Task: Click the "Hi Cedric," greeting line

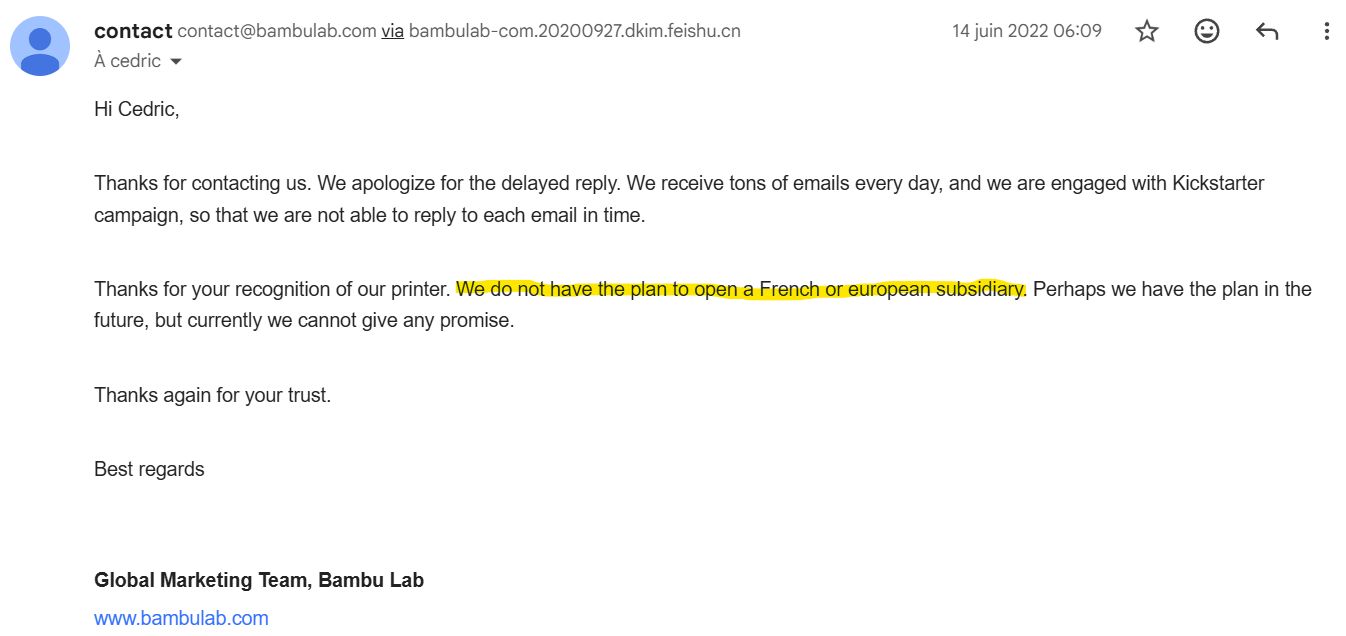Action: pyautogui.click(x=137, y=110)
